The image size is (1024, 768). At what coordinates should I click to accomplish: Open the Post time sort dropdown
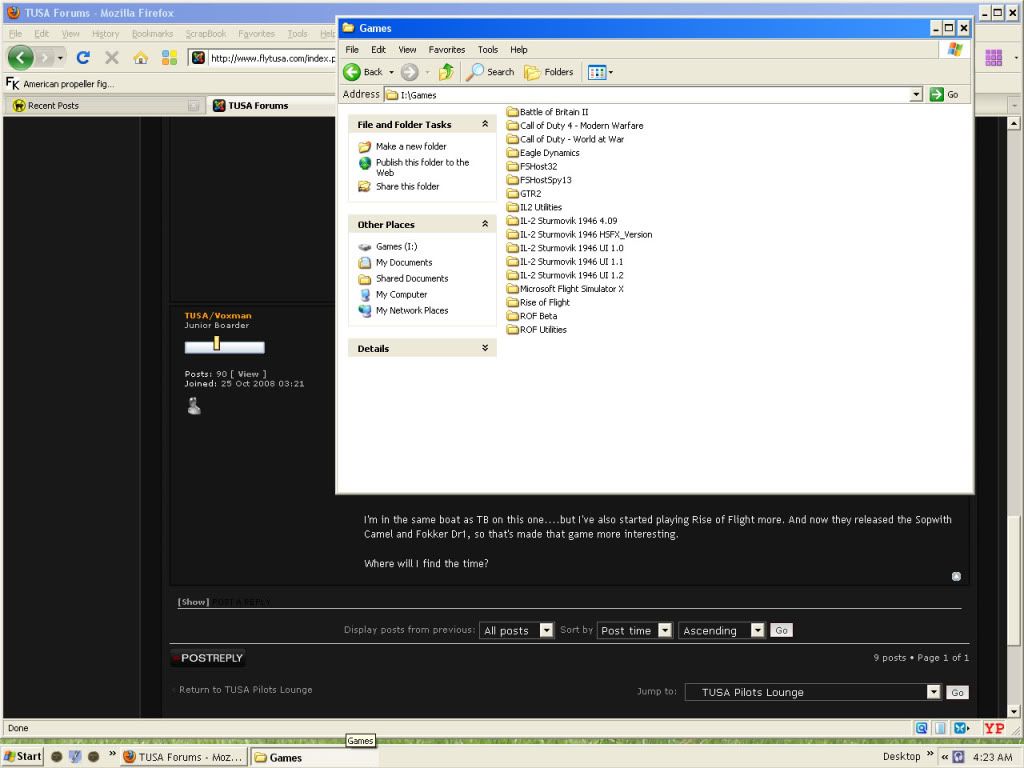pos(635,630)
